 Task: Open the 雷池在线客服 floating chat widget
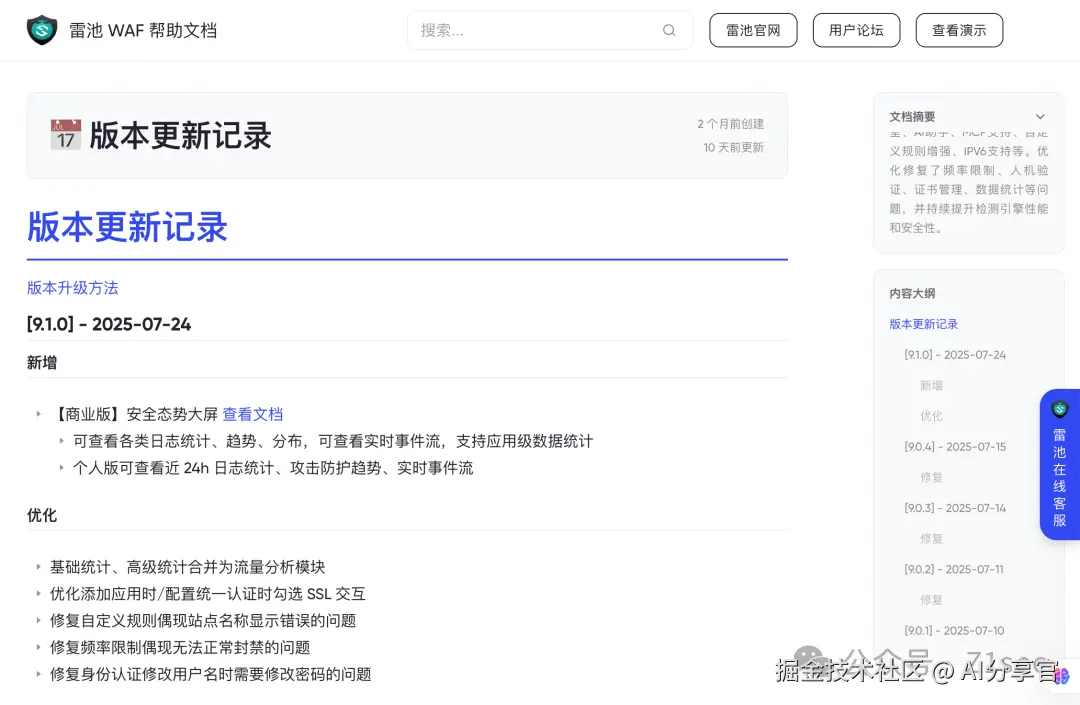[x=1058, y=467]
